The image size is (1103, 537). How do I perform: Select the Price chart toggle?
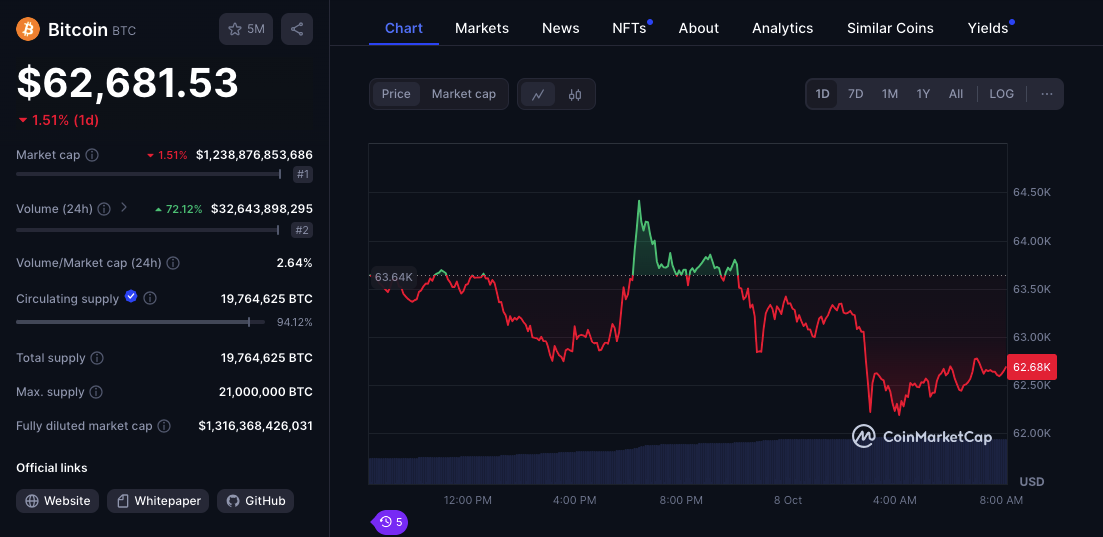click(x=396, y=94)
